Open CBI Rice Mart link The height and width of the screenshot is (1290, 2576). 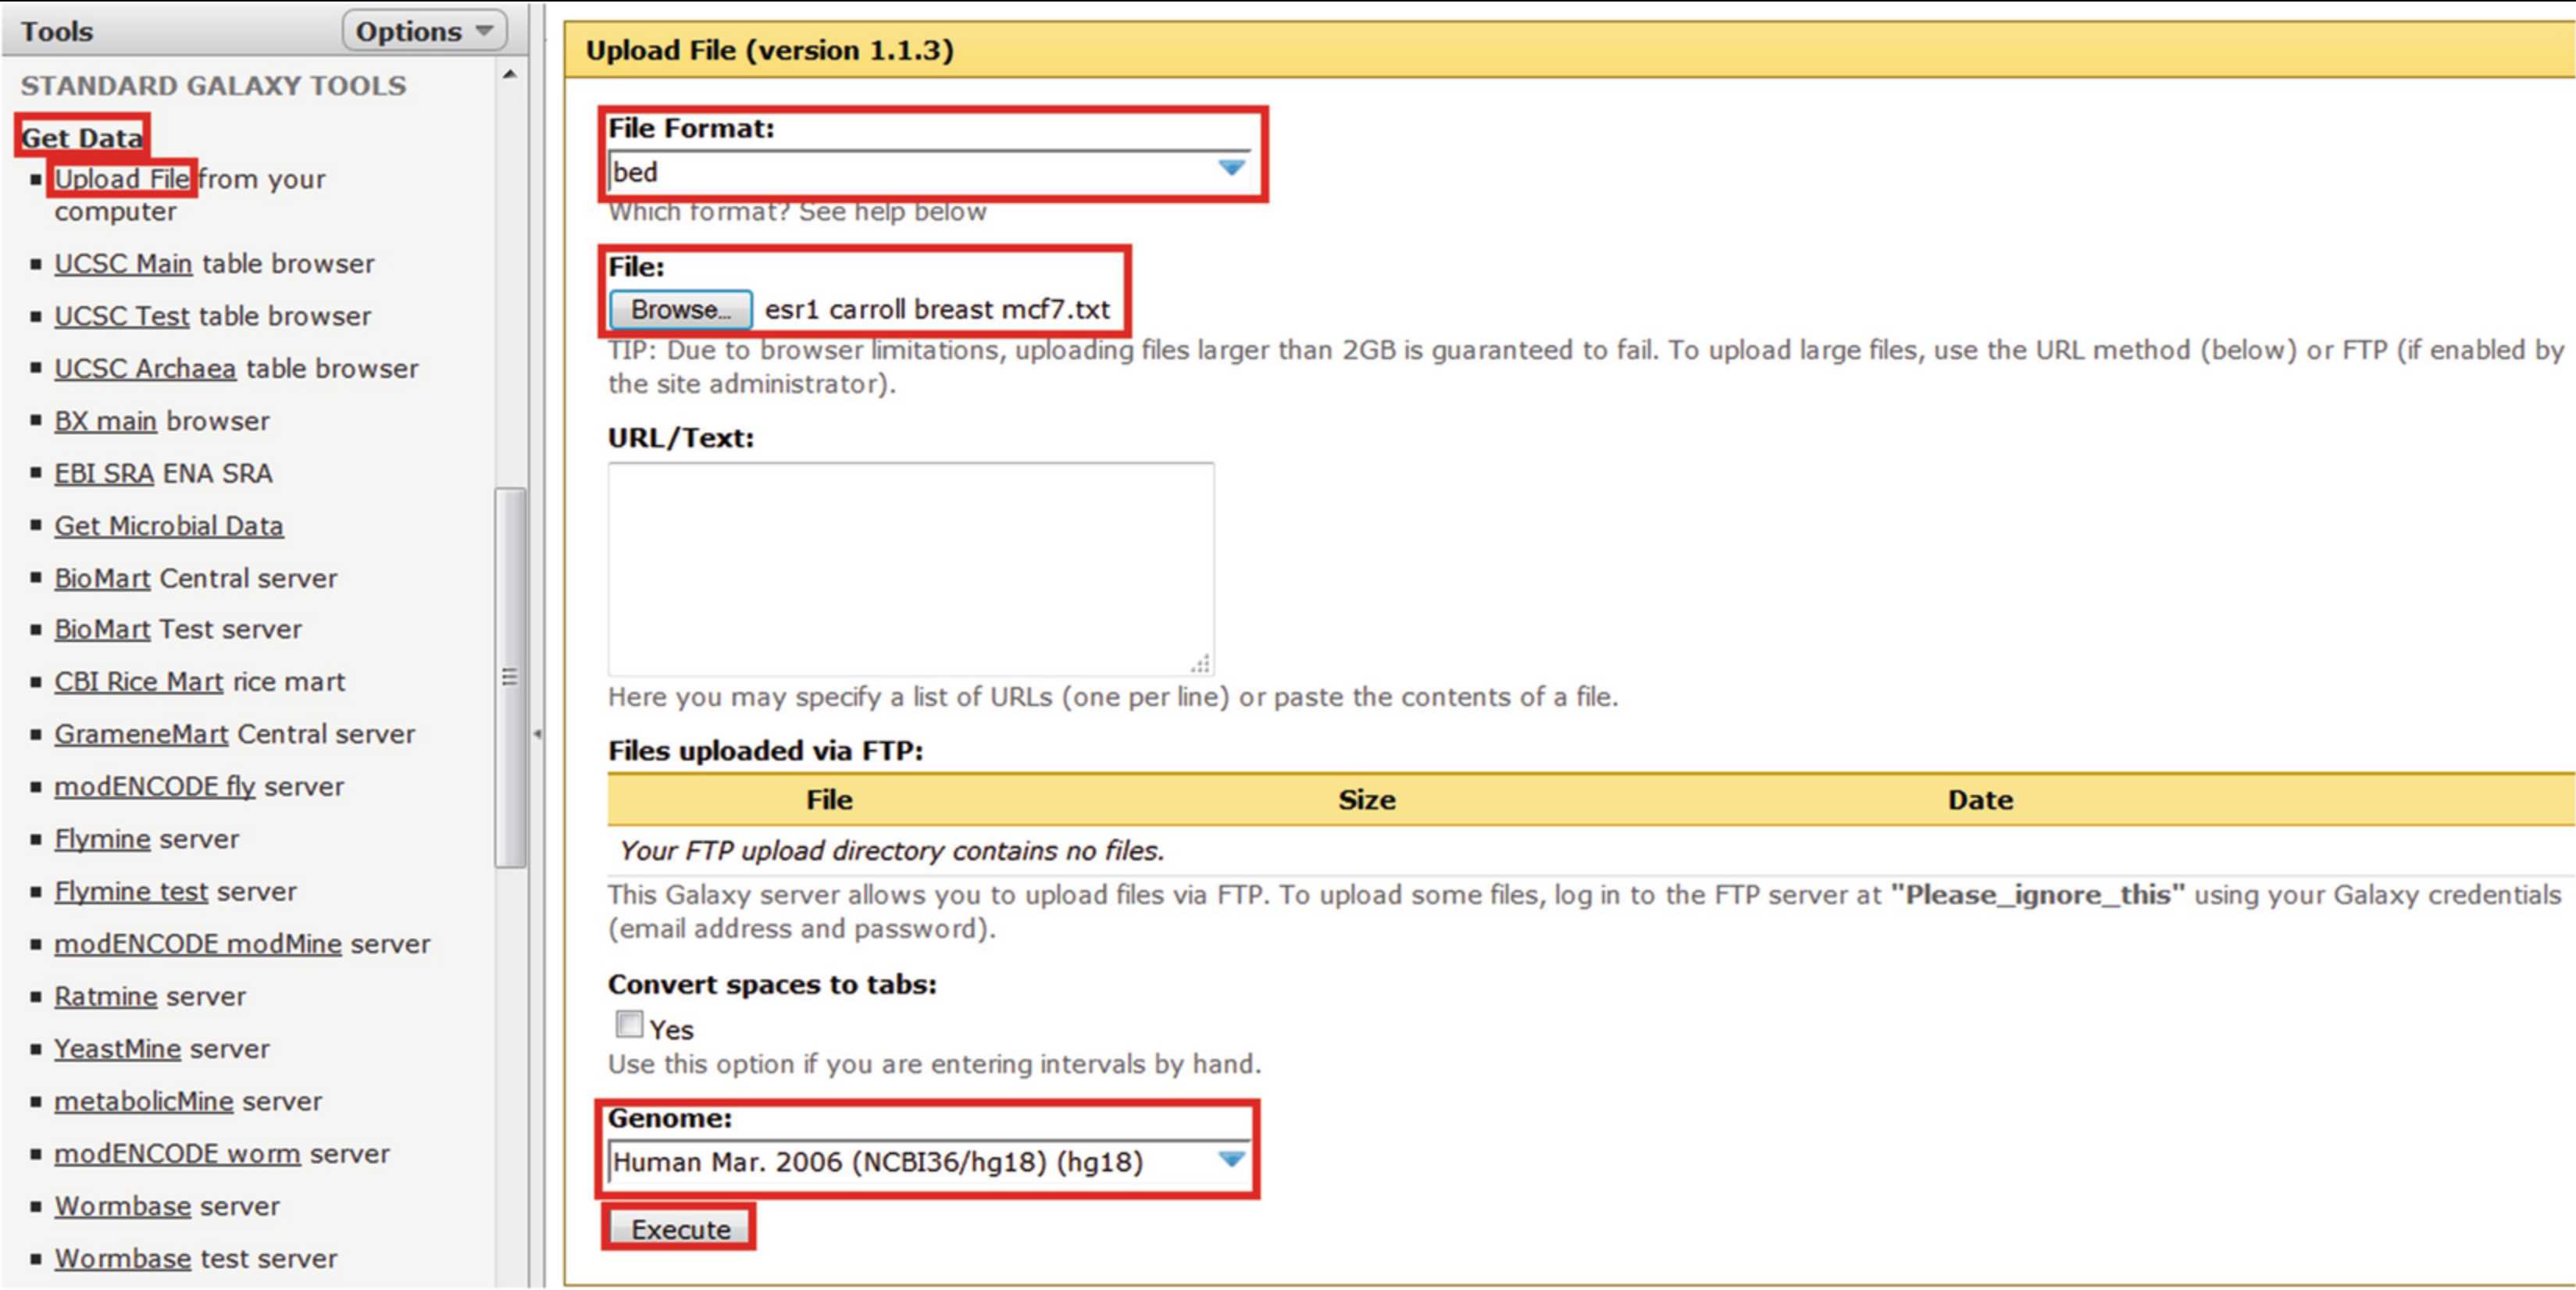click(139, 682)
